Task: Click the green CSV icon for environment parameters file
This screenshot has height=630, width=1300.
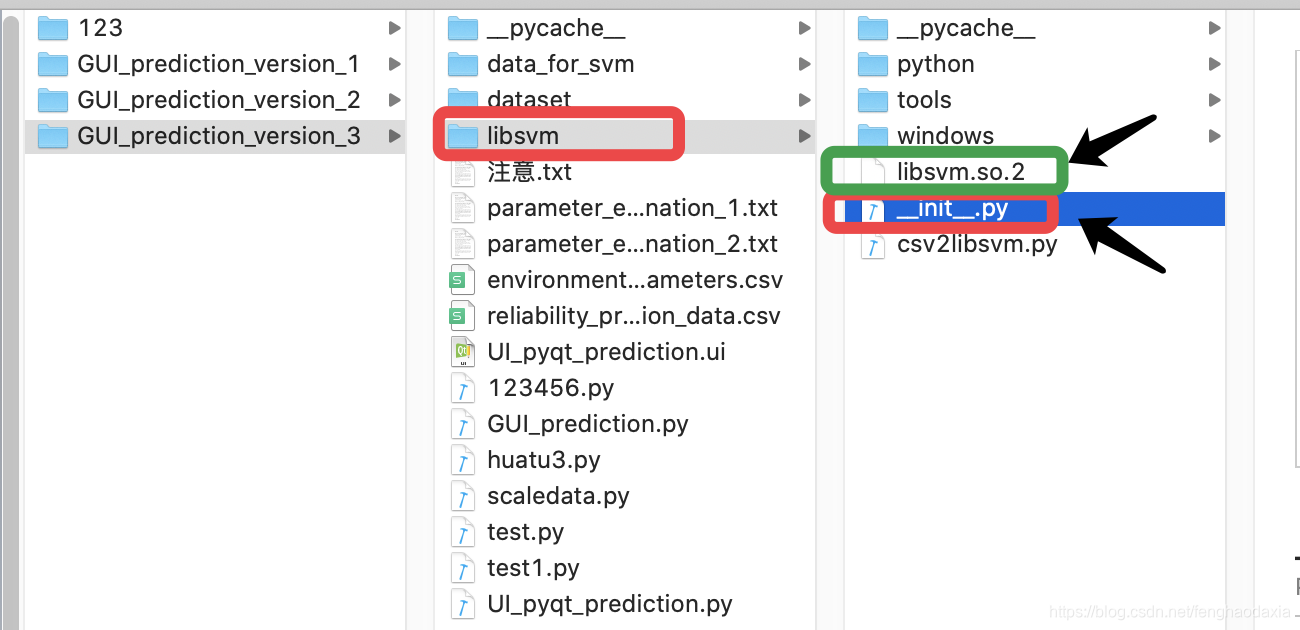Action: click(x=463, y=279)
